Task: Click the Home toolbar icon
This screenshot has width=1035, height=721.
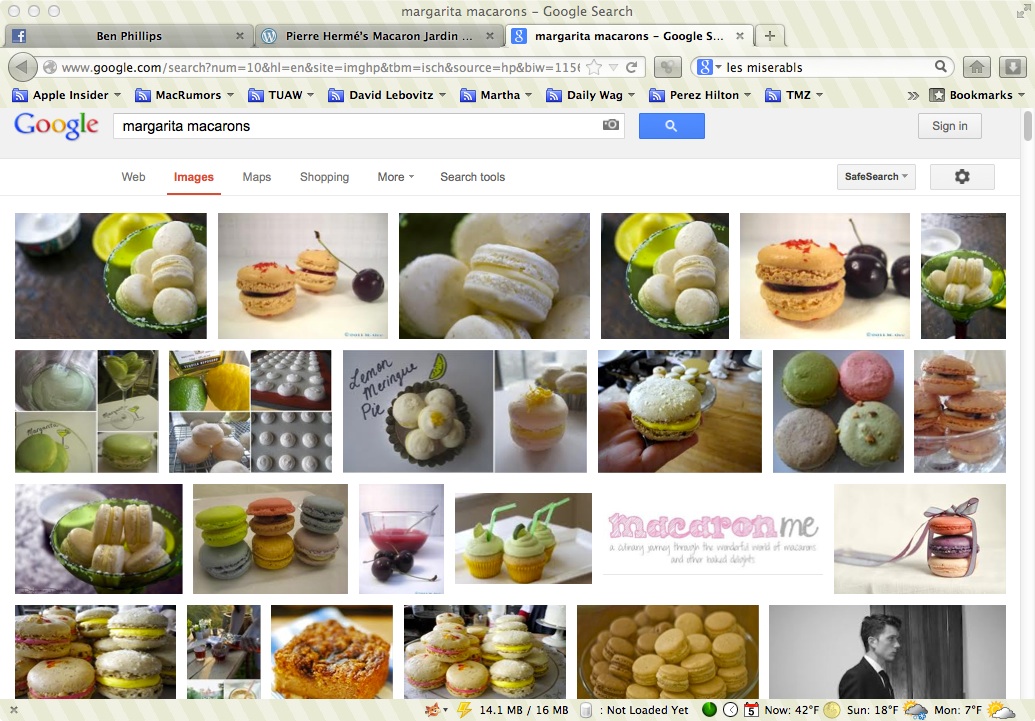Action: tap(977, 67)
